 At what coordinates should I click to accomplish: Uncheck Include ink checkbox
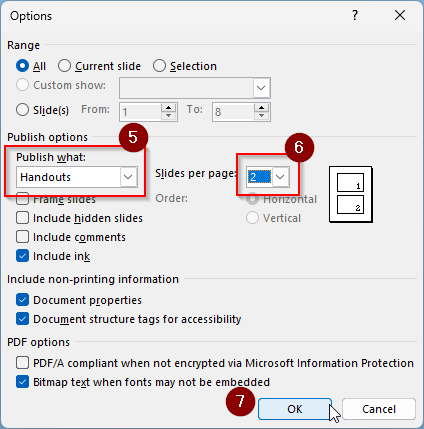[22, 256]
